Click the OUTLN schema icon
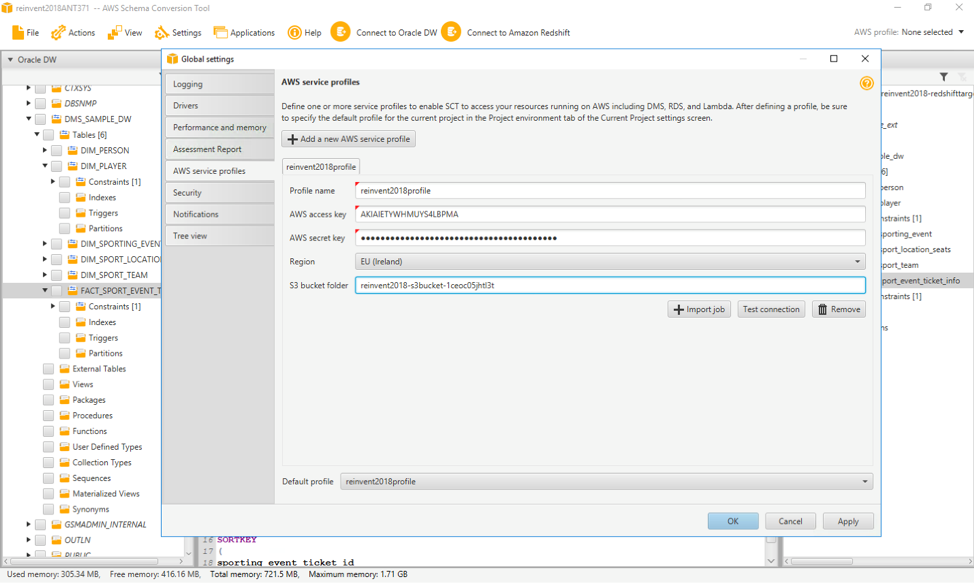974x583 pixels. tap(57, 540)
